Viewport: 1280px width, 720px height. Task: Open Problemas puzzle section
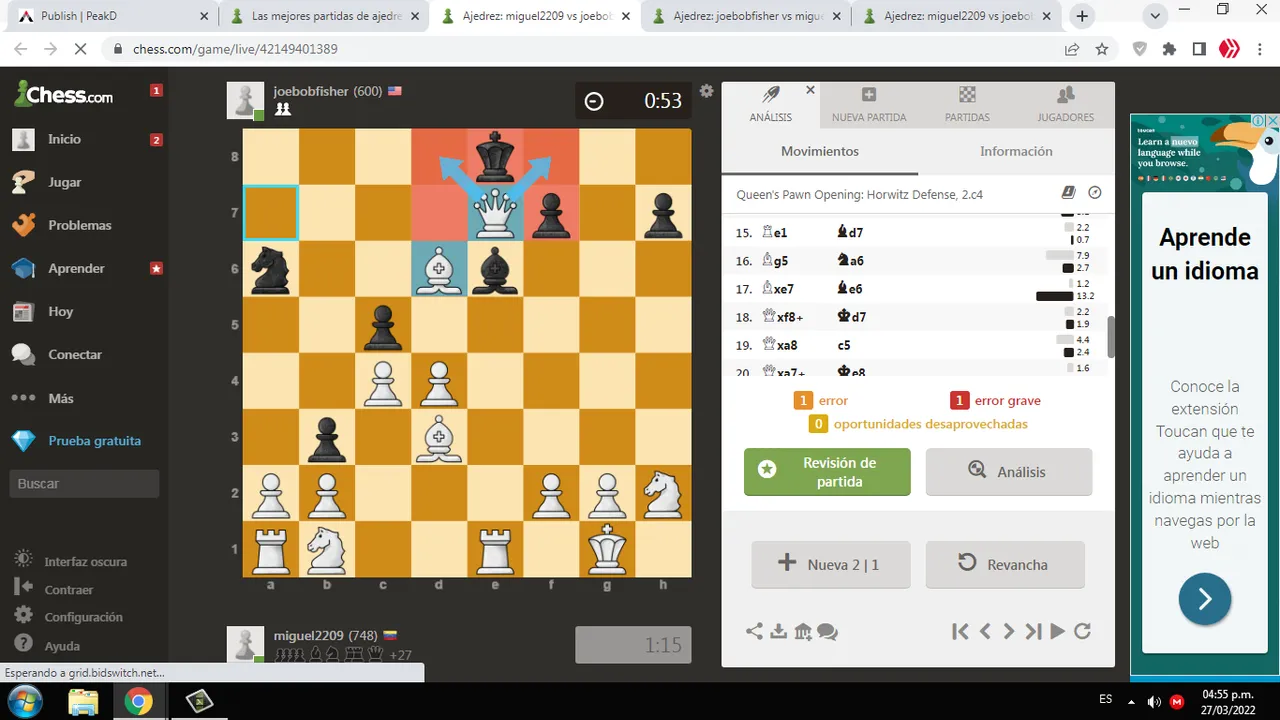[80, 225]
